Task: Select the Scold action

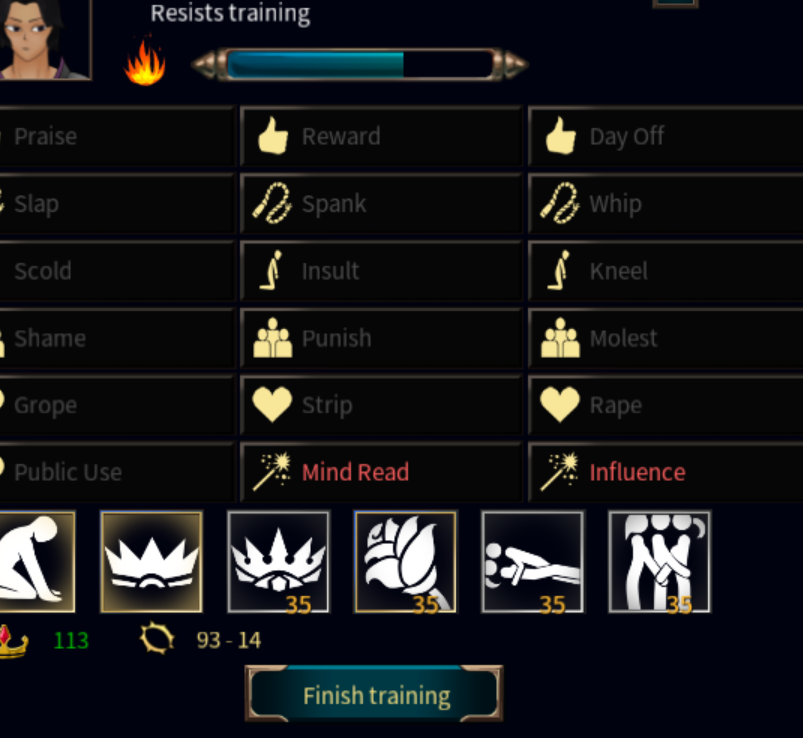Action: click(x=116, y=270)
